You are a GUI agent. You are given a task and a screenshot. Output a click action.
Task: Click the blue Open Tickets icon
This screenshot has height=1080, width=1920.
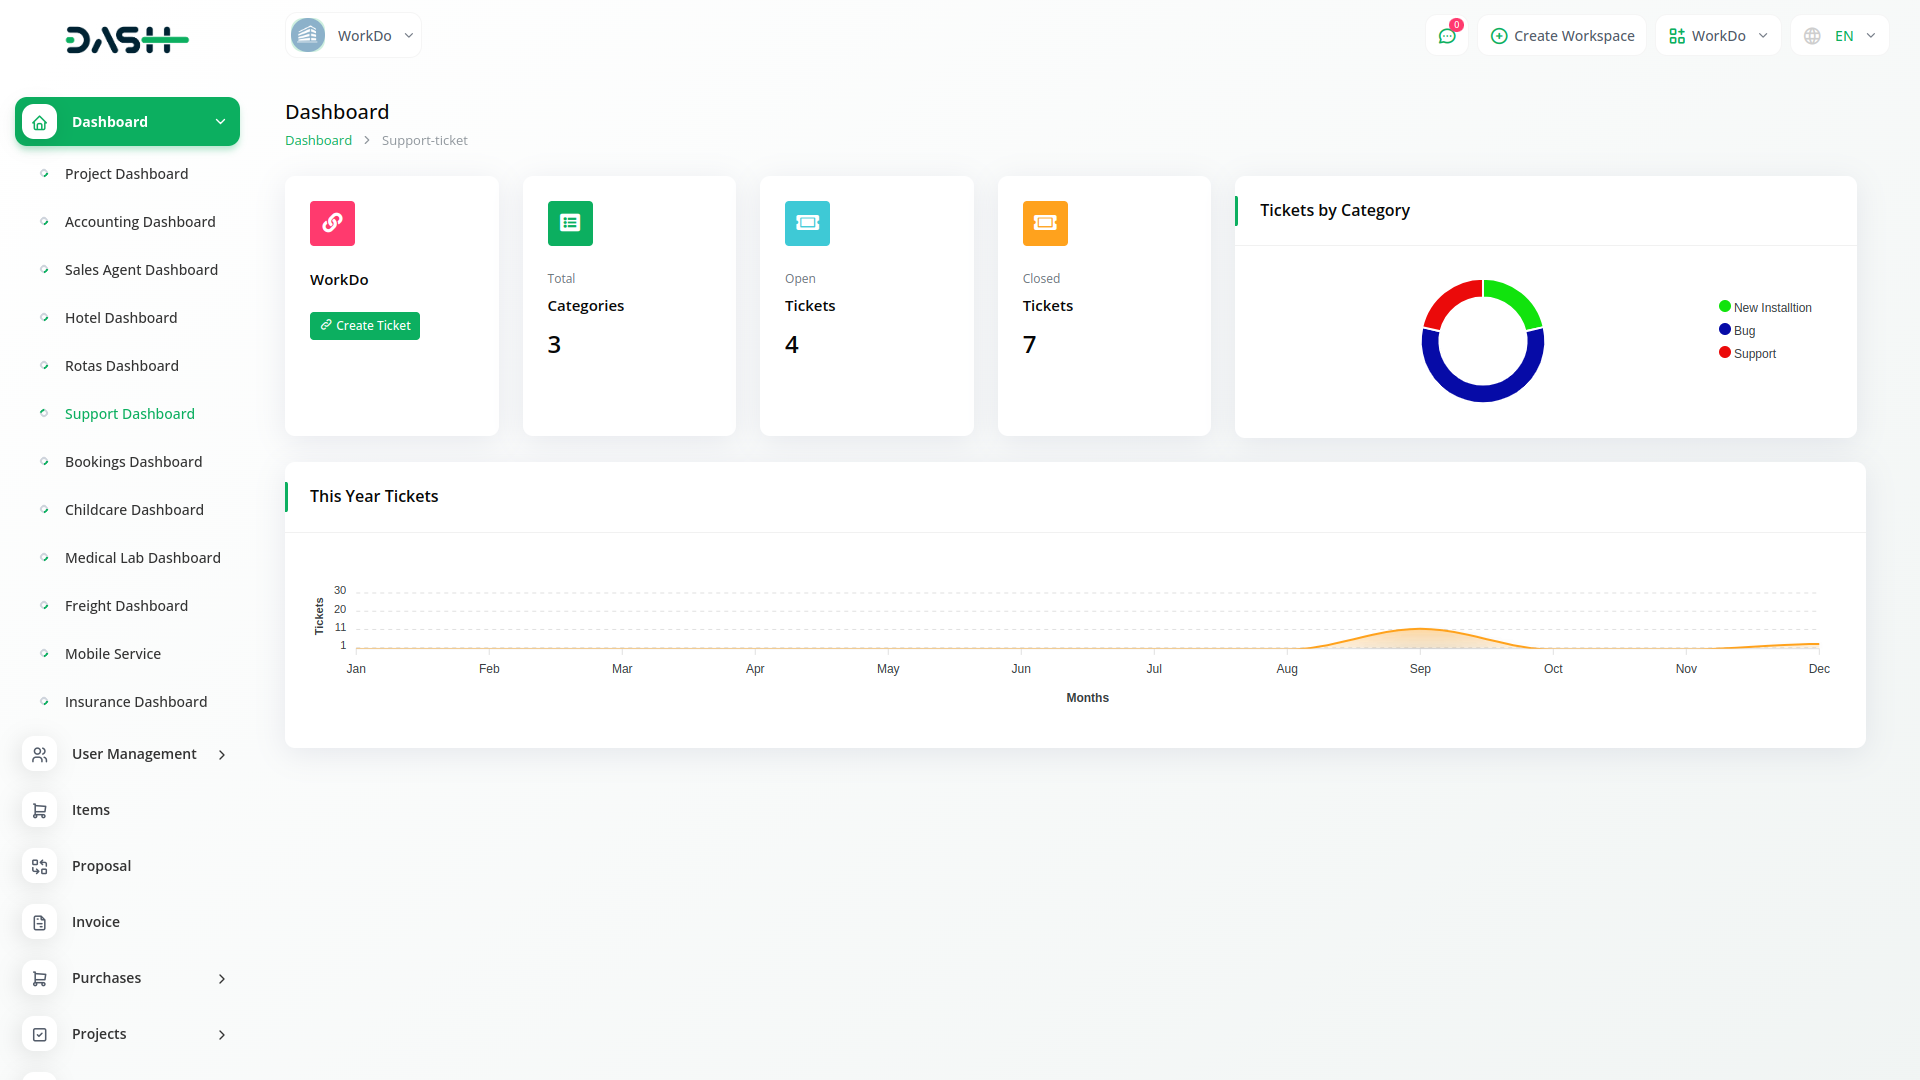click(807, 223)
